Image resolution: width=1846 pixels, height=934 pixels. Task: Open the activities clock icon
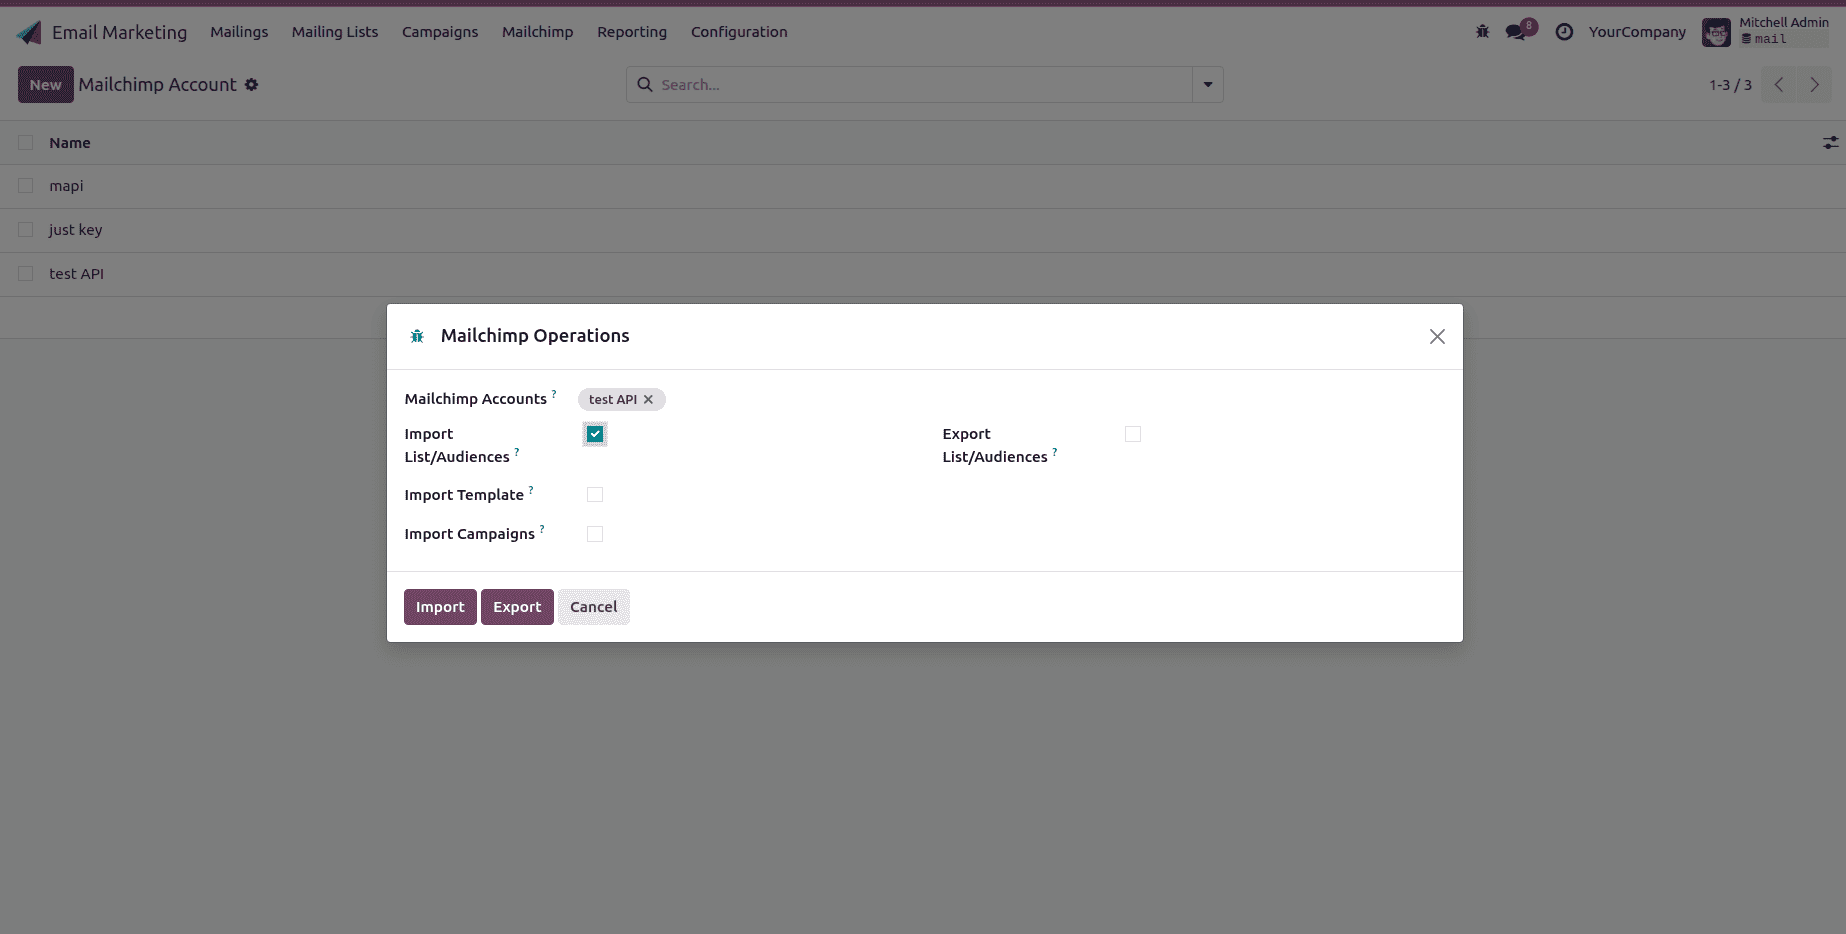pyautogui.click(x=1564, y=32)
